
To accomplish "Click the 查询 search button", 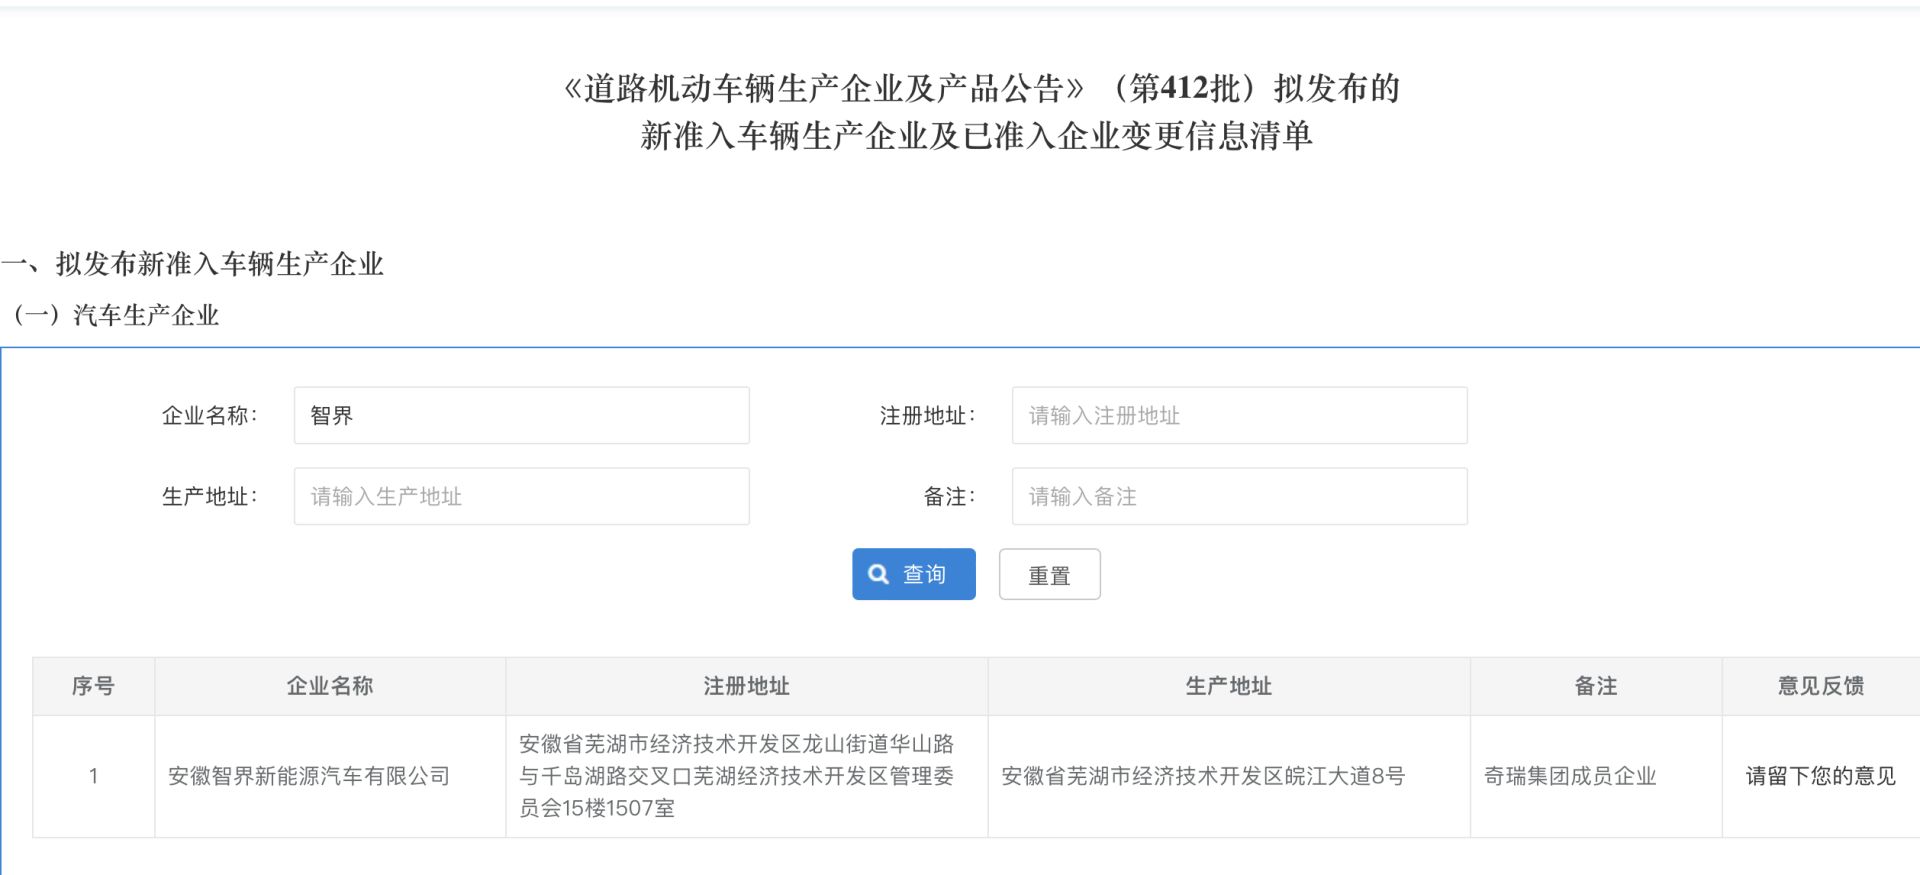I will (913, 574).
